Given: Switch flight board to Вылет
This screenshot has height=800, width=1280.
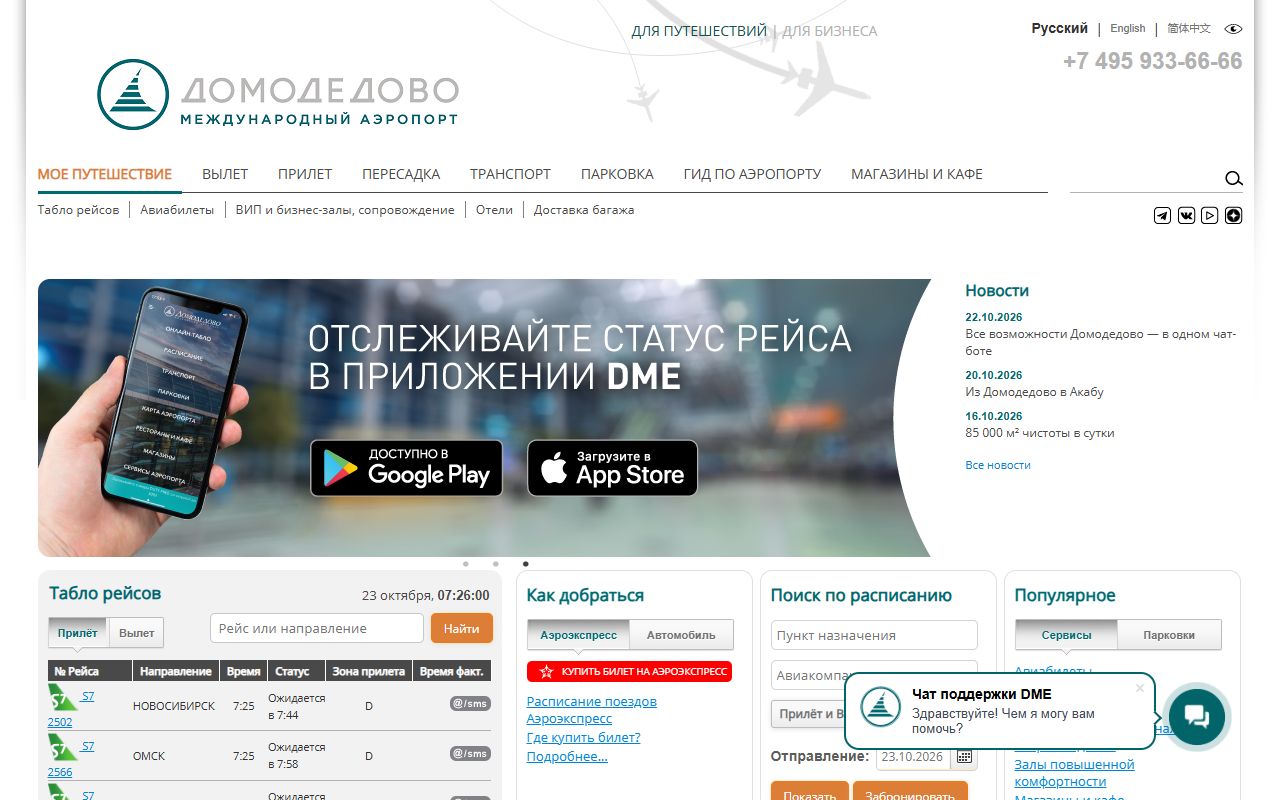Looking at the screenshot, I should pyautogui.click(x=136, y=633).
